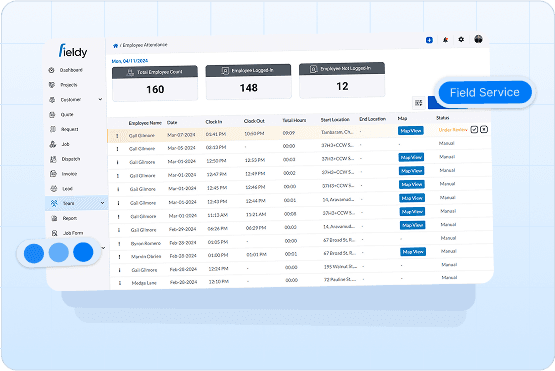Open row menu for Mar-05-2024 03:13 PM entry
Image resolution: width=555 pixels, height=371 pixels.
coord(118,149)
